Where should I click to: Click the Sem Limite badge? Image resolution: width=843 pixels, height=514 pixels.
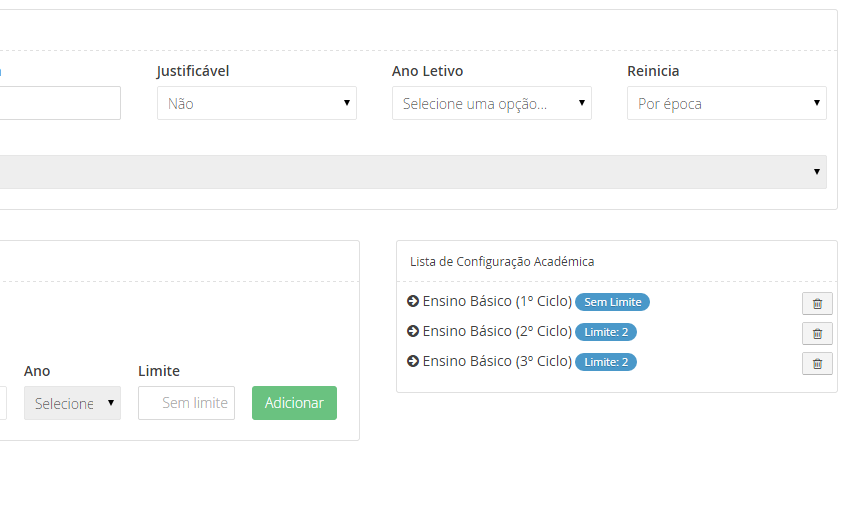(612, 302)
